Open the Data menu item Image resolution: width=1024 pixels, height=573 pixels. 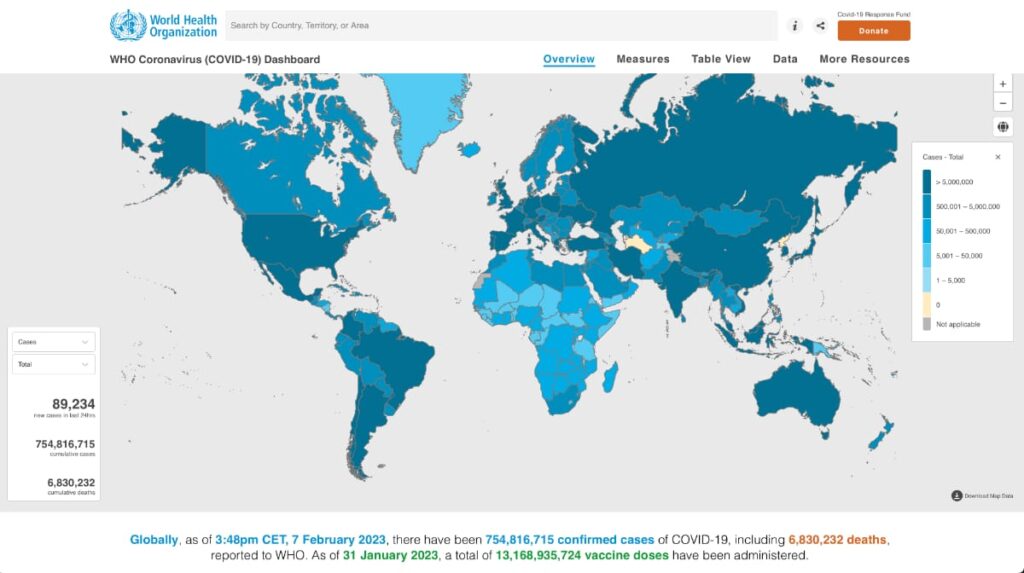click(785, 59)
